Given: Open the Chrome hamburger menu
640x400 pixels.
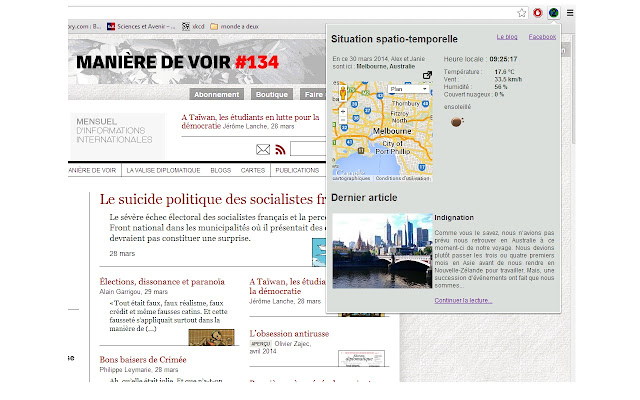Looking at the screenshot, I should pyautogui.click(x=570, y=13).
